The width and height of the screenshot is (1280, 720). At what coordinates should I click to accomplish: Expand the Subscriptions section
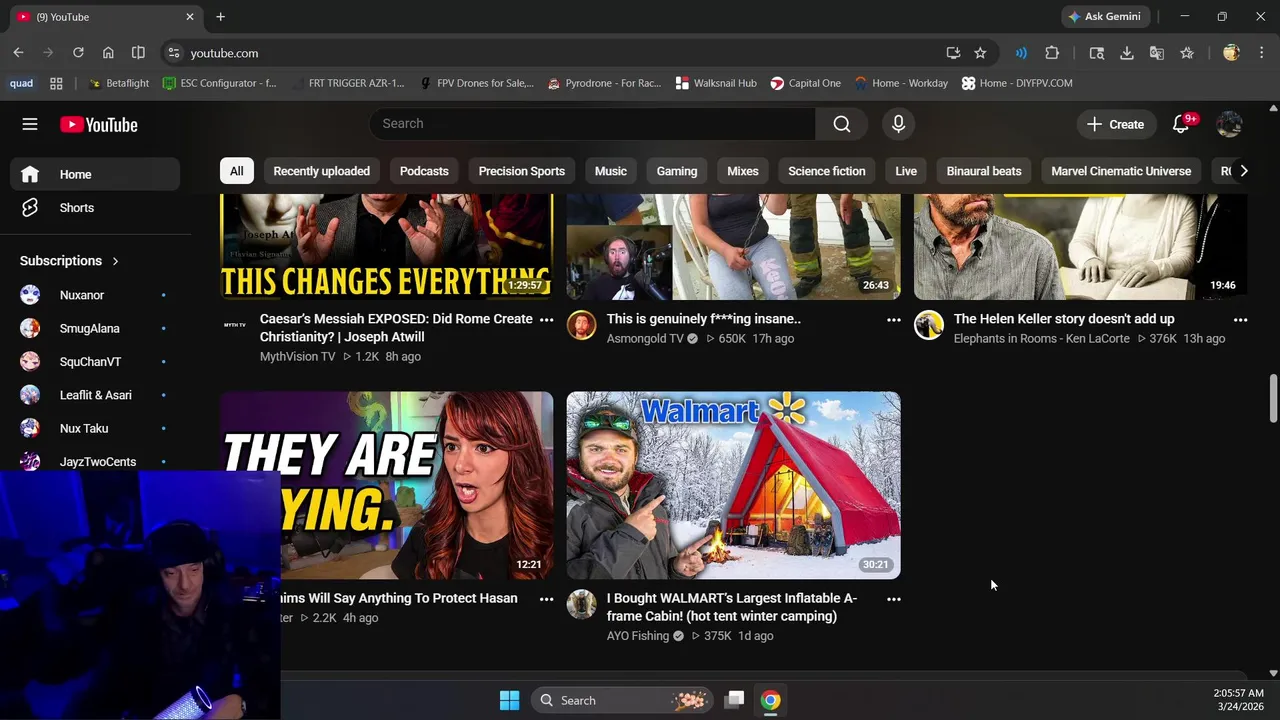[x=70, y=261]
